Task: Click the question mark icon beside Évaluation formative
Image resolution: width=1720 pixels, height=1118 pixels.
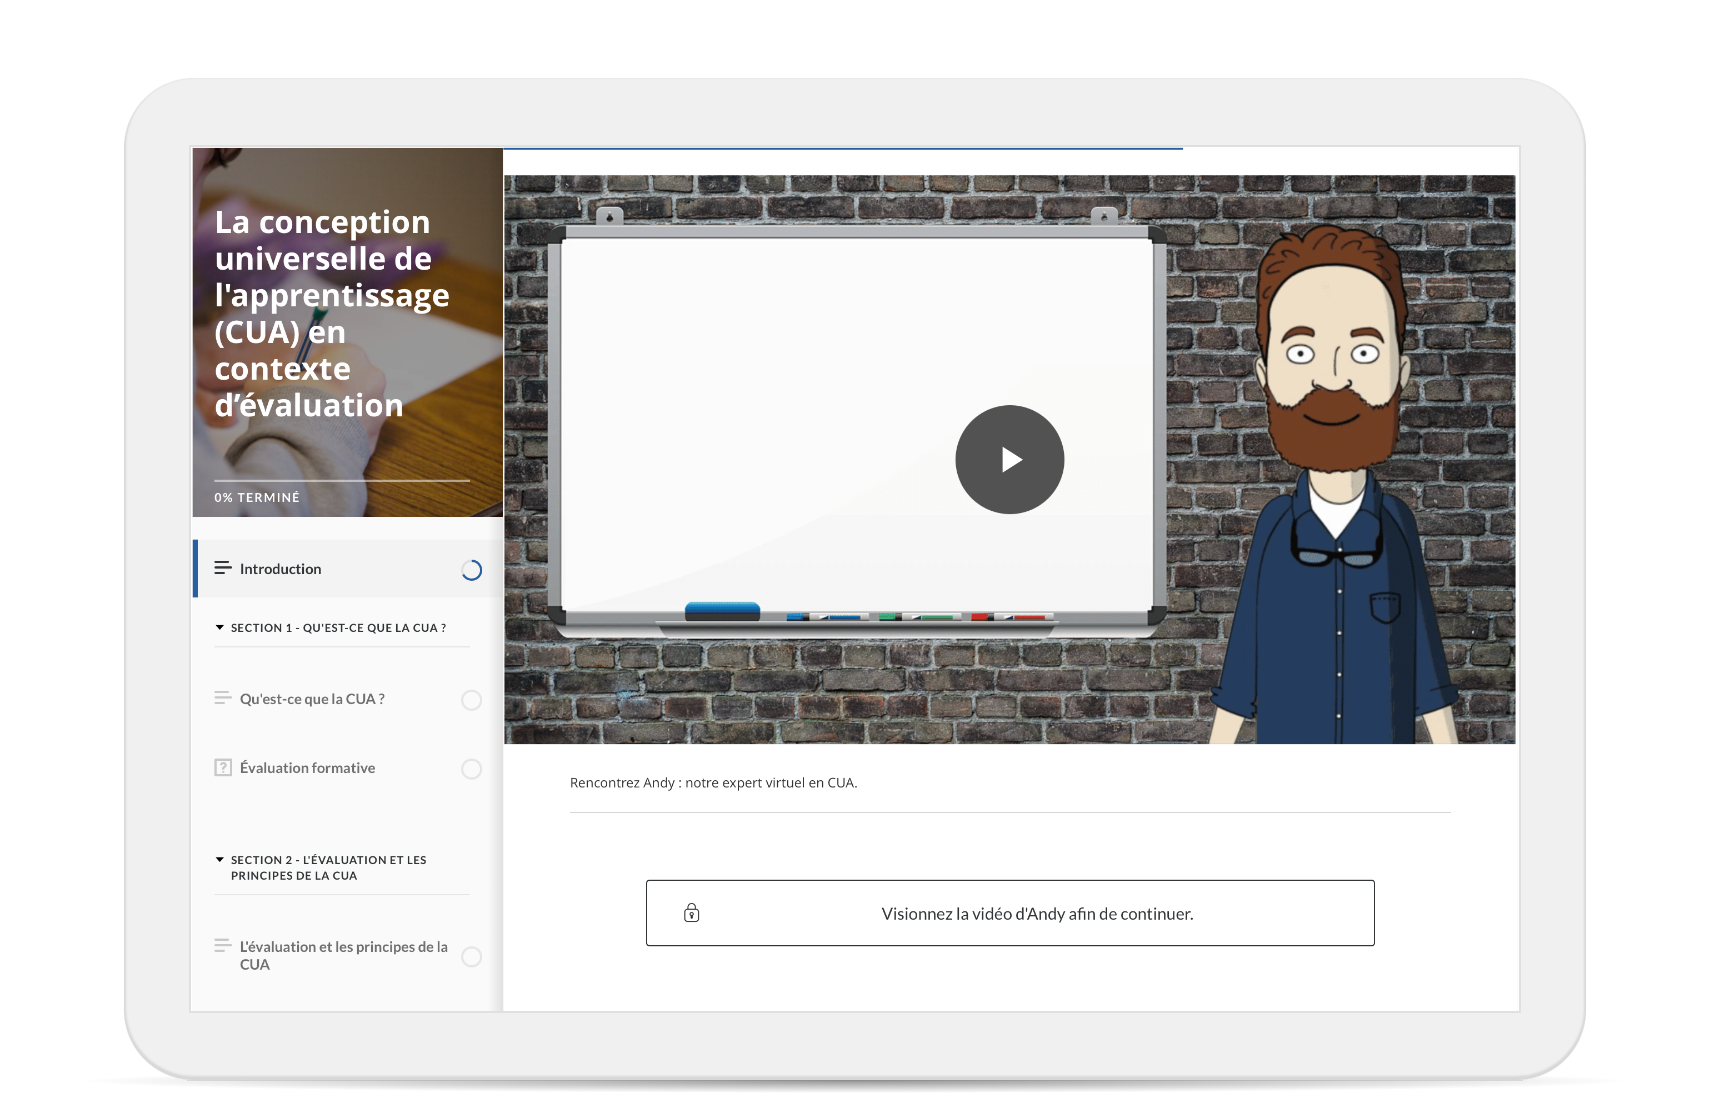Action: [223, 768]
